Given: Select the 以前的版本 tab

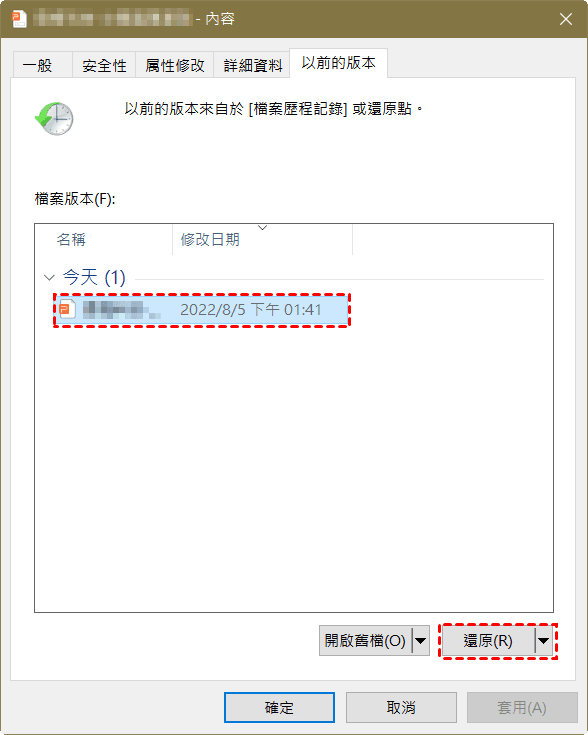Looking at the screenshot, I should tap(339, 63).
